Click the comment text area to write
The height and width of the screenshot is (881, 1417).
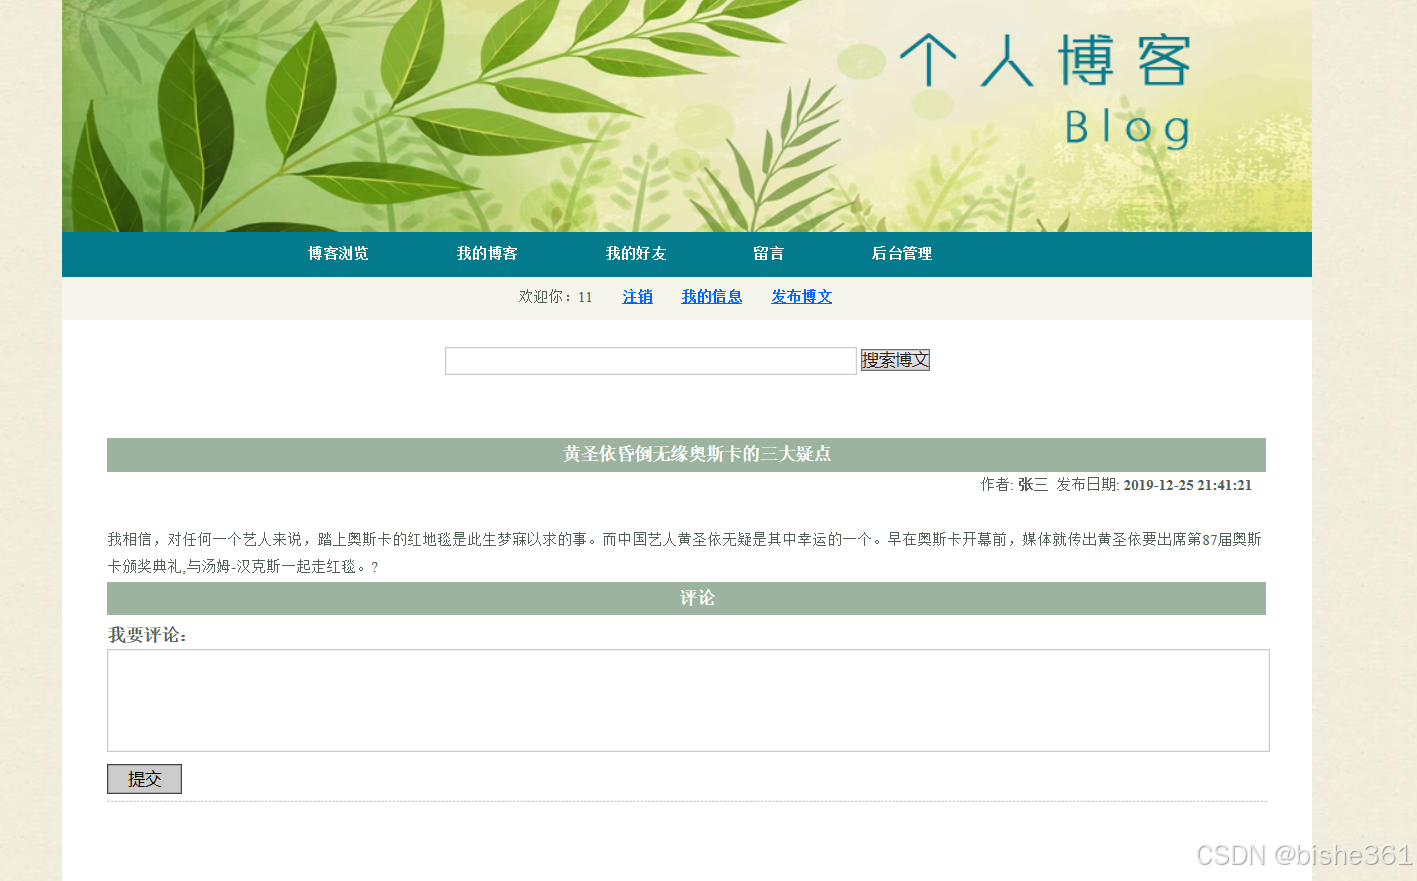coord(687,699)
